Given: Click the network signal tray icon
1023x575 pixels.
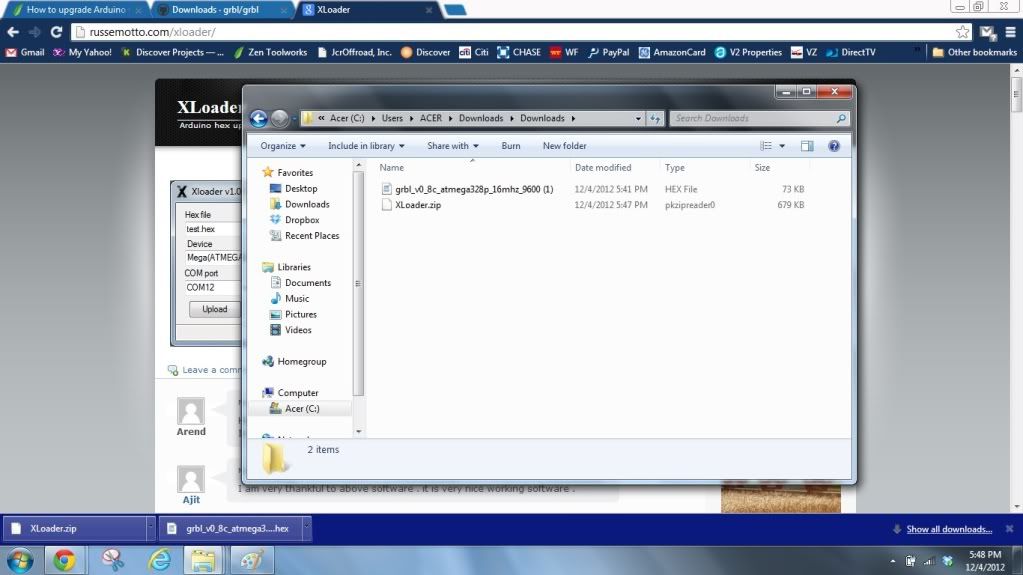Looking at the screenshot, I should [x=928, y=561].
